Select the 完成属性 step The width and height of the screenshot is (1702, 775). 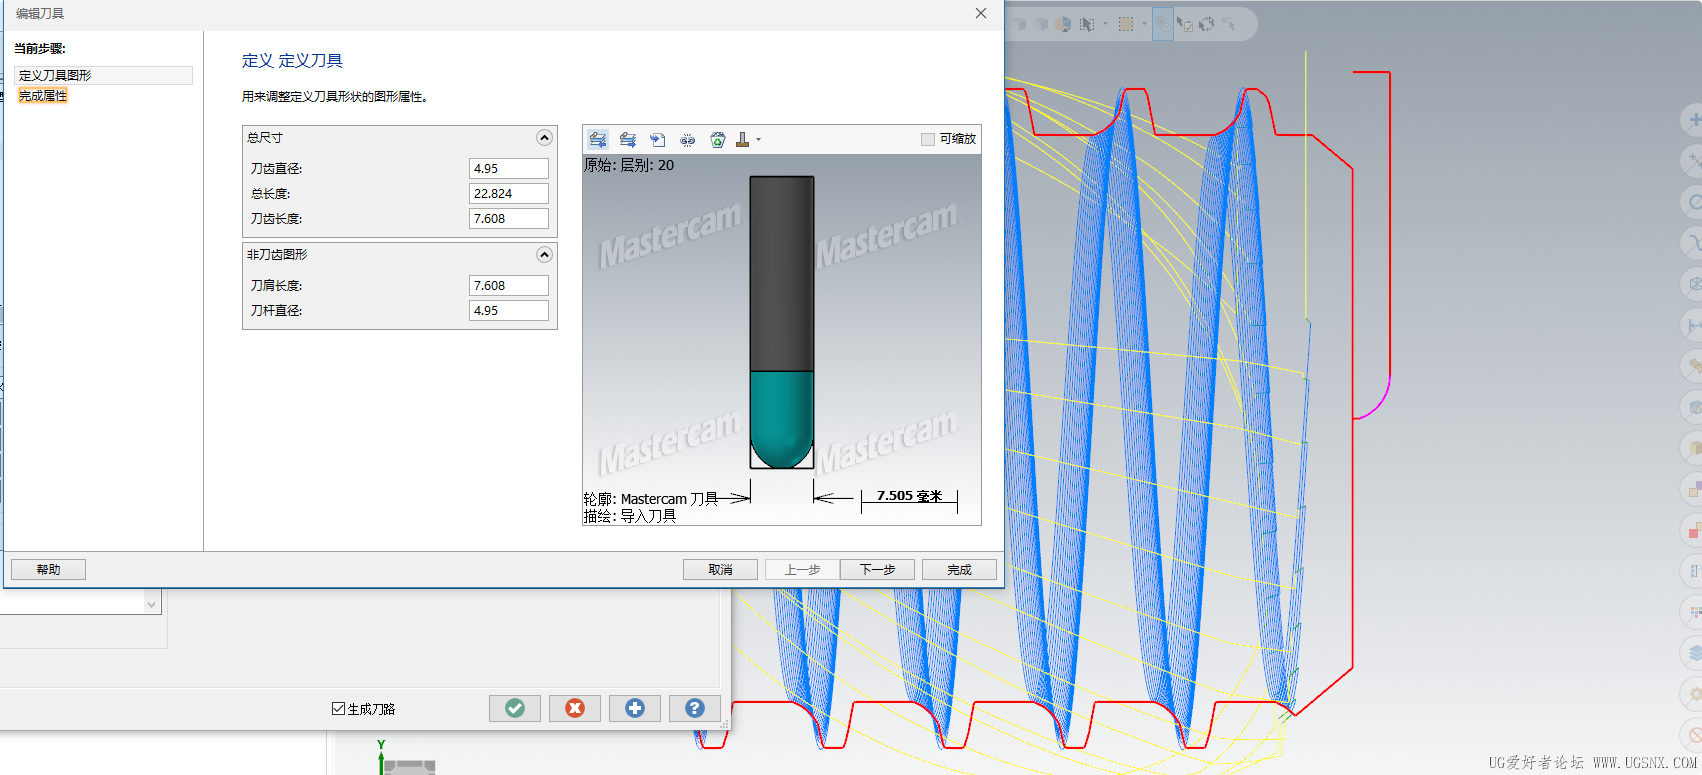pyautogui.click(x=43, y=96)
